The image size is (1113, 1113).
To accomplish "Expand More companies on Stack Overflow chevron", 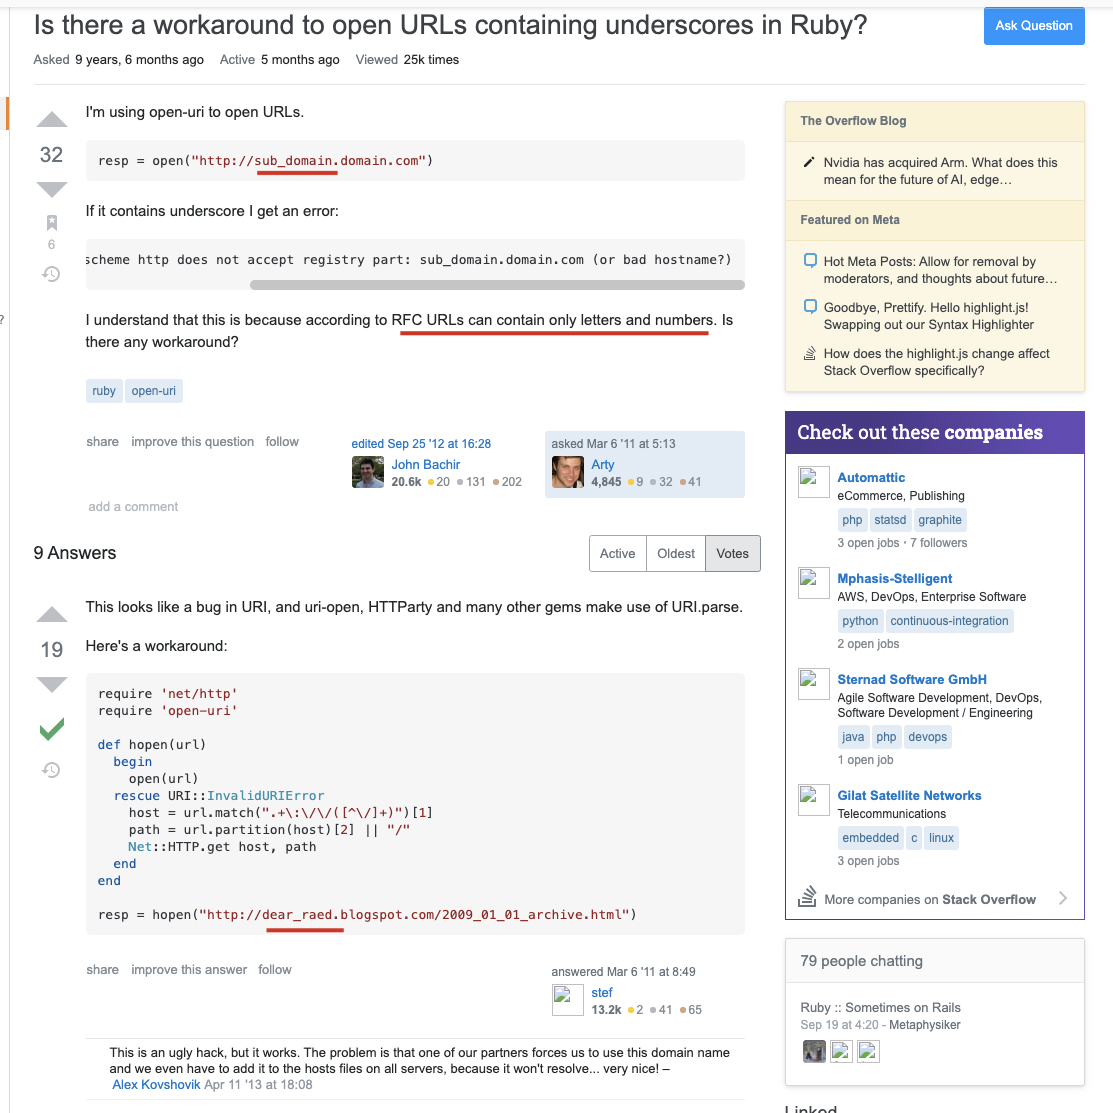I will click(x=1063, y=898).
